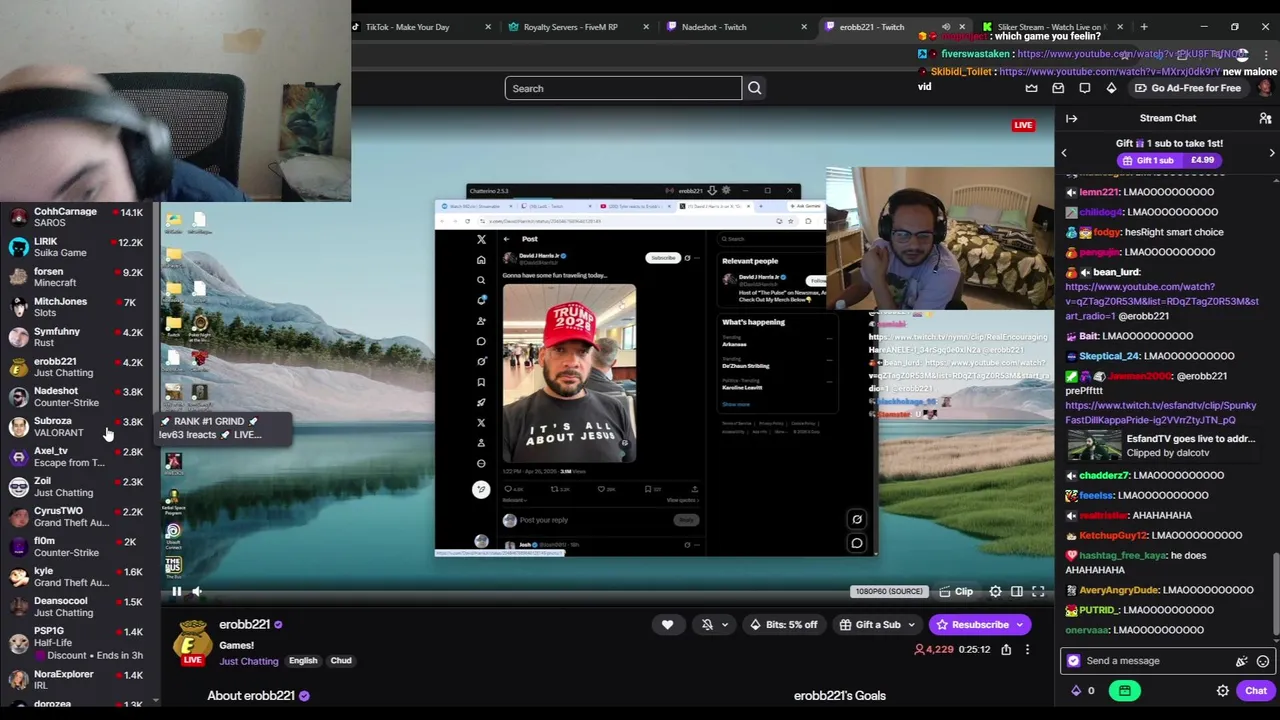Create a clip with the Clip button

click(x=956, y=591)
